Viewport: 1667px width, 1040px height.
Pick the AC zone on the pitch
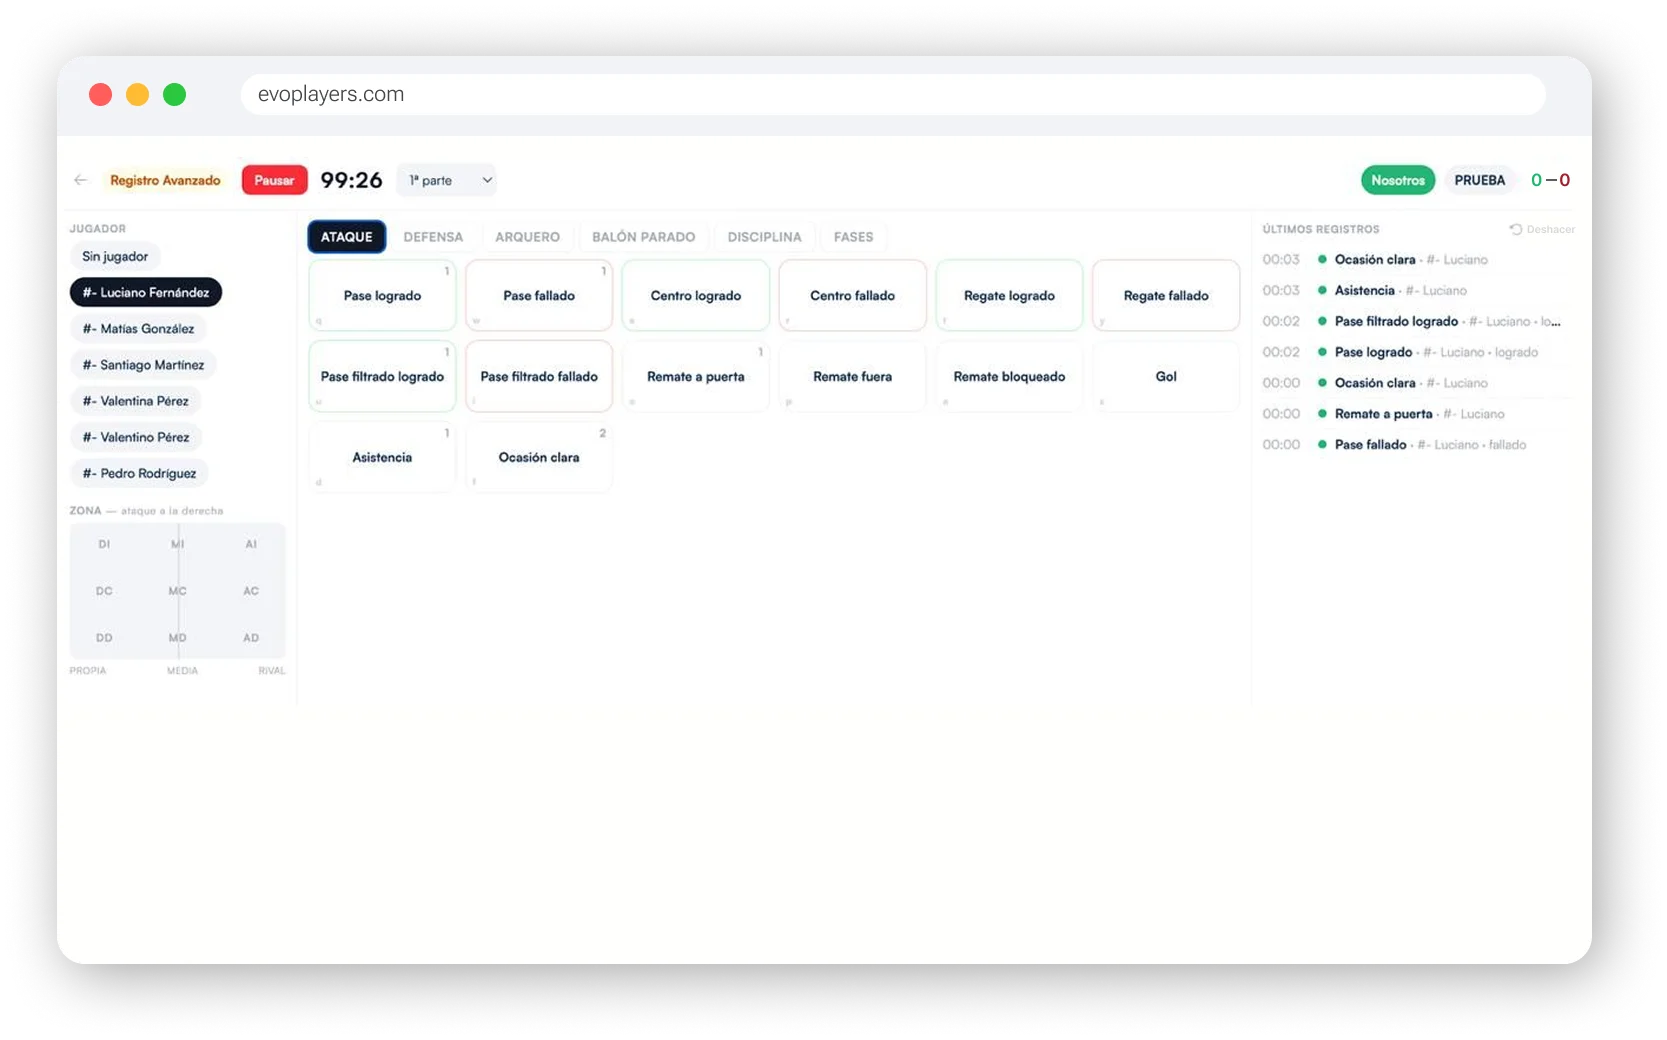click(x=251, y=591)
